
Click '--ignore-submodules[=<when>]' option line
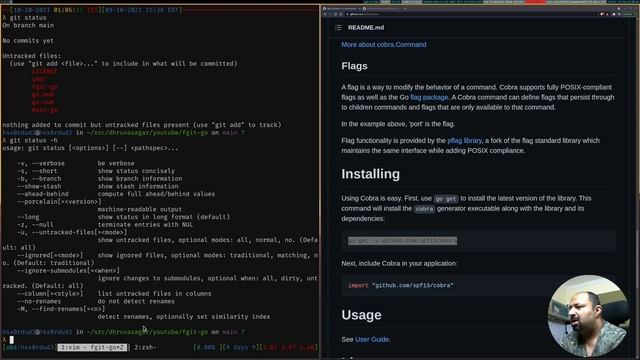pyautogui.click(x=68, y=271)
